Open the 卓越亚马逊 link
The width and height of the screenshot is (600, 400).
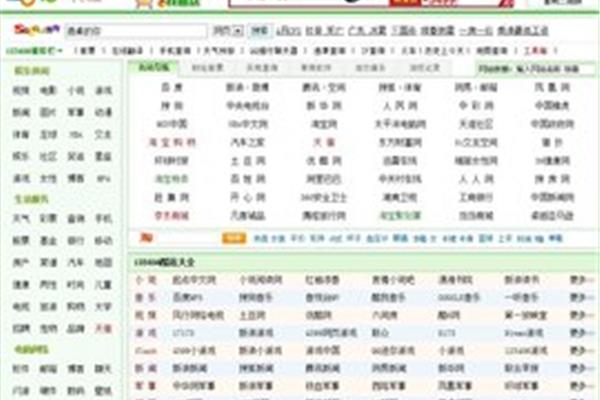pos(552,216)
